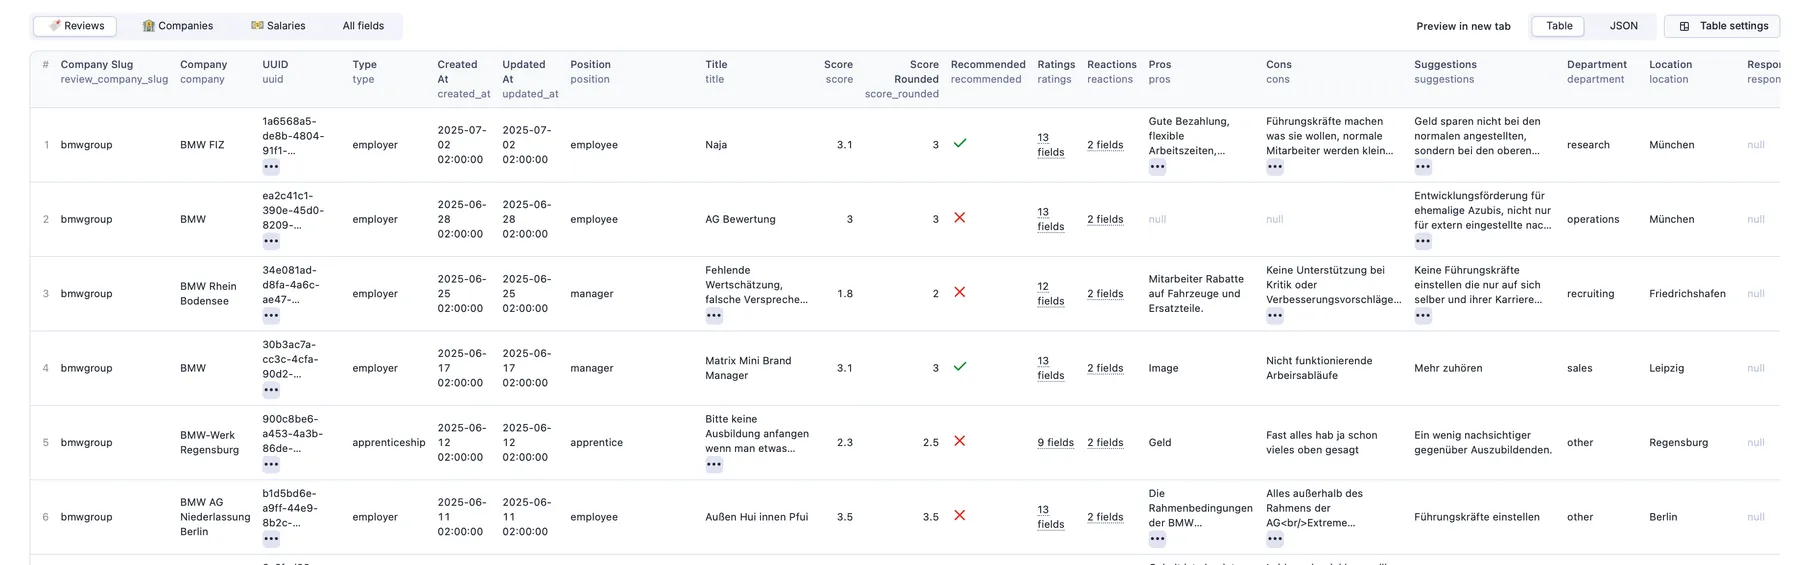The height and width of the screenshot is (565, 1800).
Task: Open 13 fields ratings in Leipzig row
Action: pyautogui.click(x=1051, y=368)
